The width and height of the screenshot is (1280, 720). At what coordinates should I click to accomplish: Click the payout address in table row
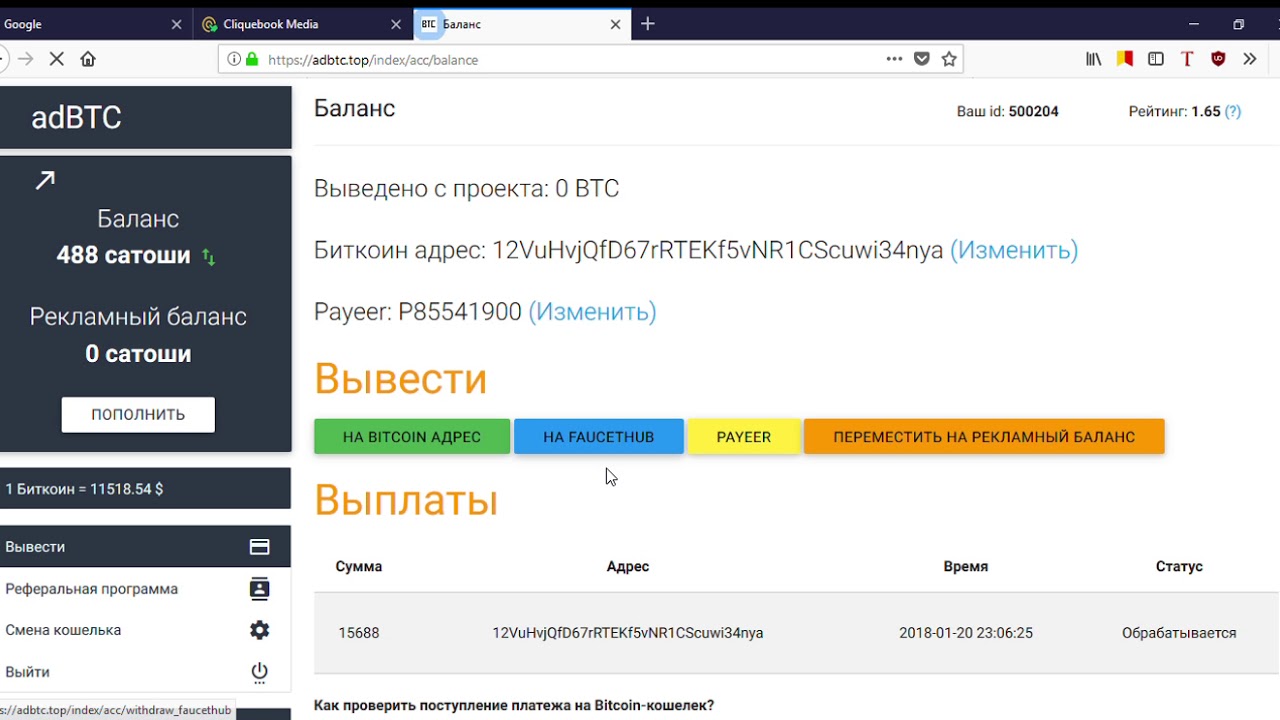click(x=628, y=633)
